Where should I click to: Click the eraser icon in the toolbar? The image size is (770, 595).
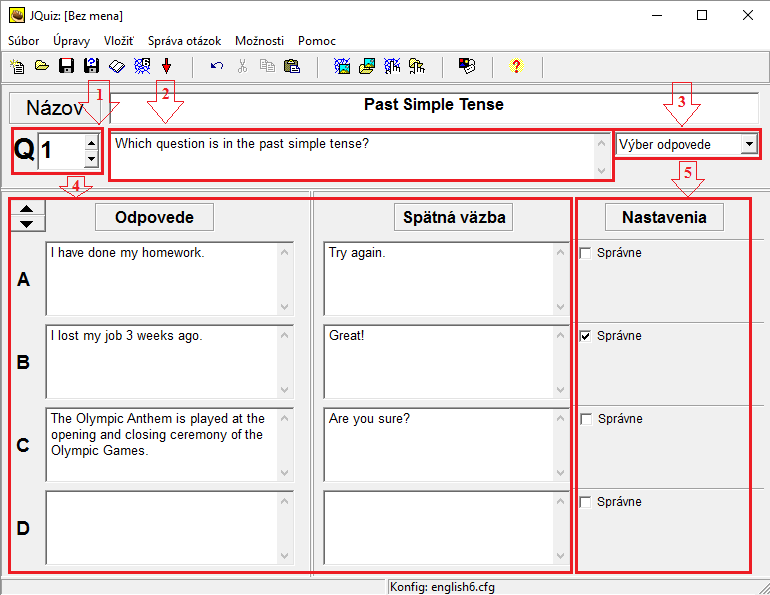pyautogui.click(x=117, y=67)
